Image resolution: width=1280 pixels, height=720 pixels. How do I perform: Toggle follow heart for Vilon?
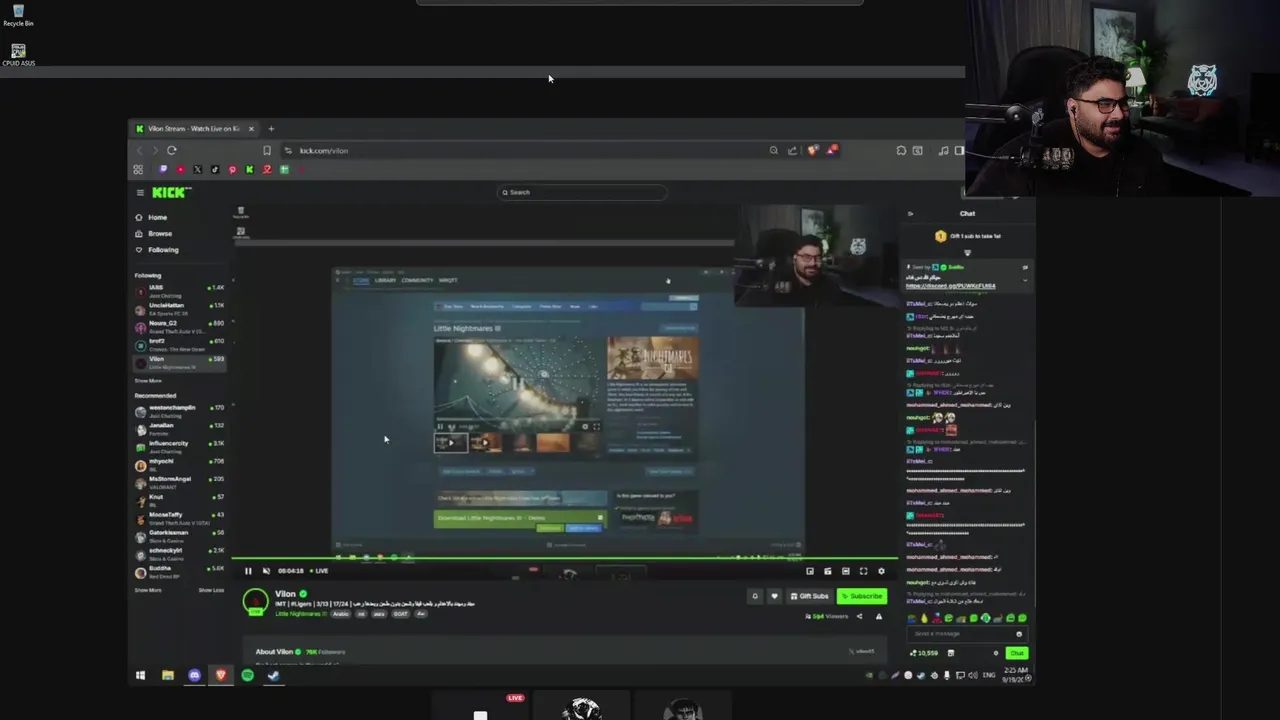click(773, 596)
